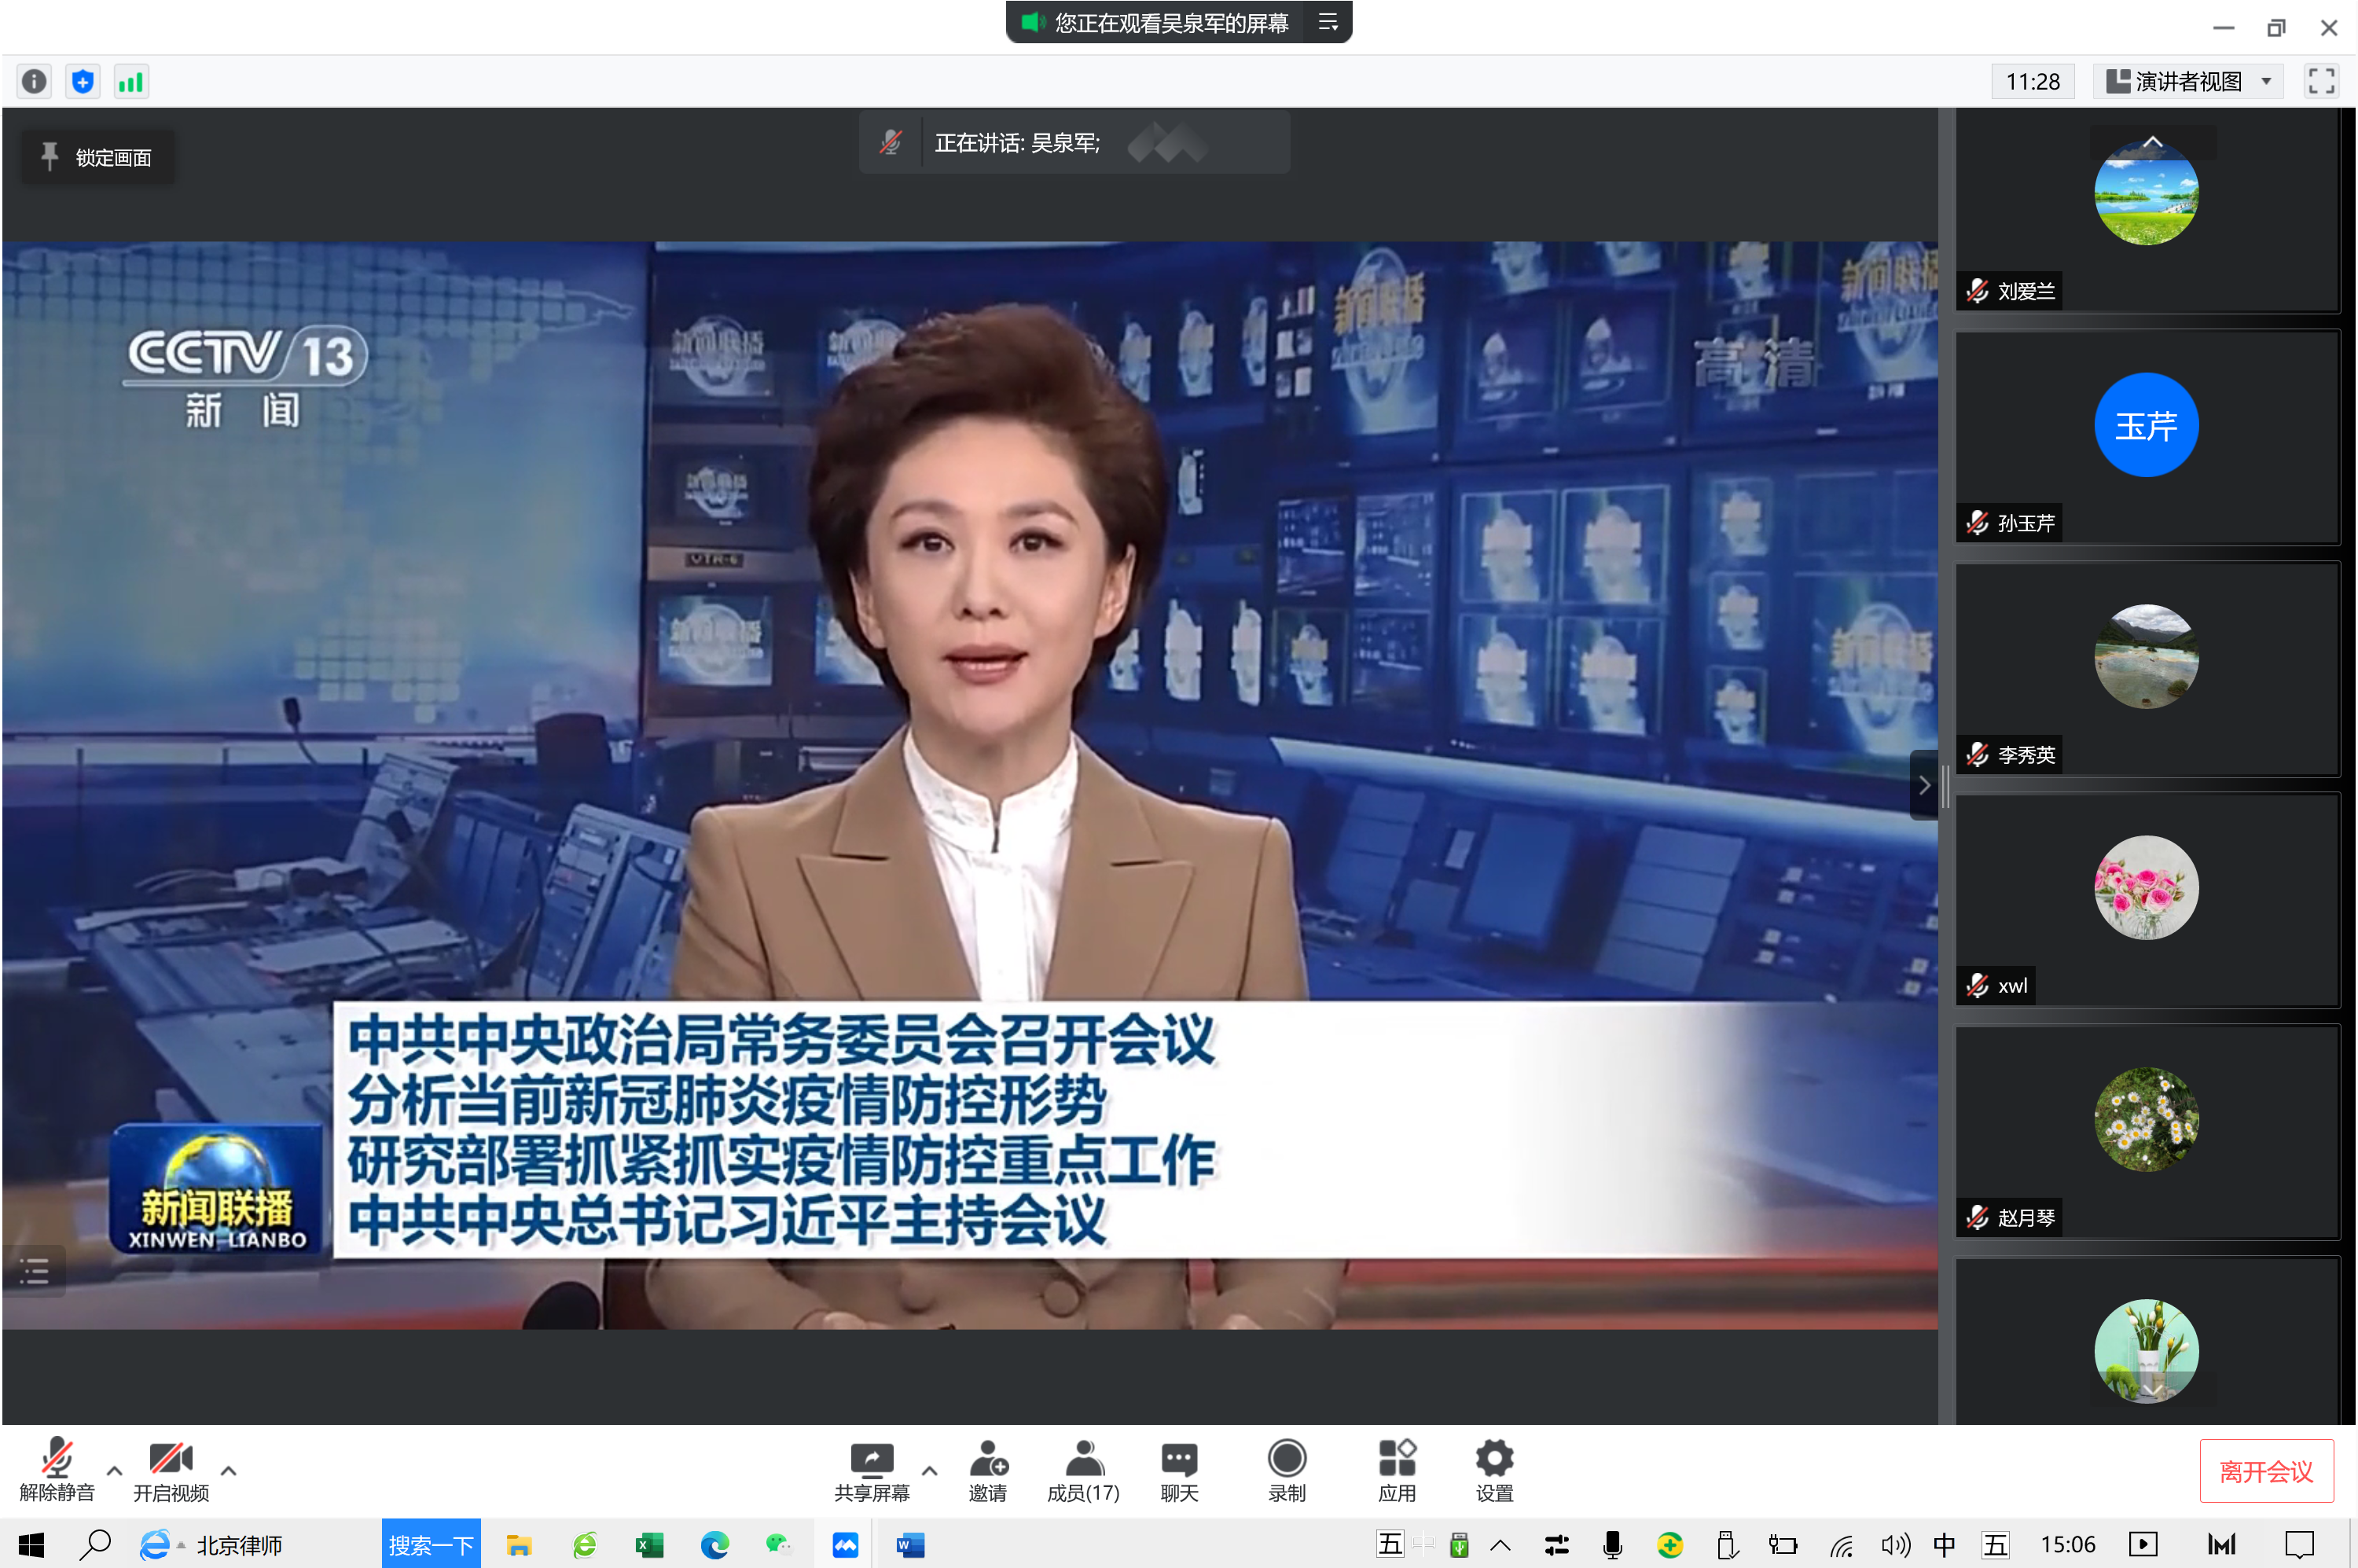The image size is (2358, 1568).
Task: Click 赵月琴's muted mic indicator
Action: coord(1977,1218)
